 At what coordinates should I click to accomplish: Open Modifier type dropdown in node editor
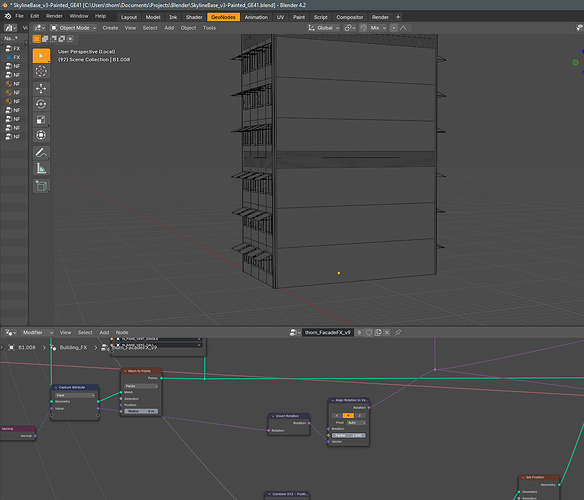pos(36,332)
